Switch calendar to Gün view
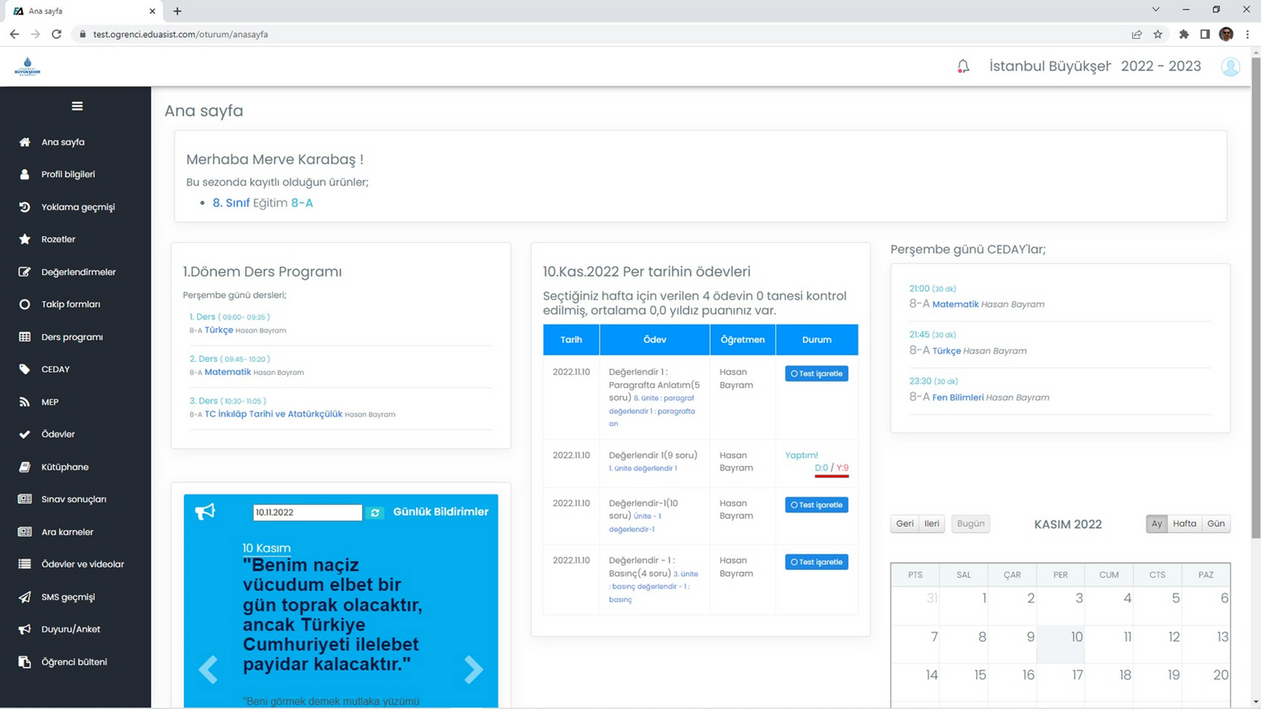This screenshot has width=1261, height=709. click(x=1216, y=524)
